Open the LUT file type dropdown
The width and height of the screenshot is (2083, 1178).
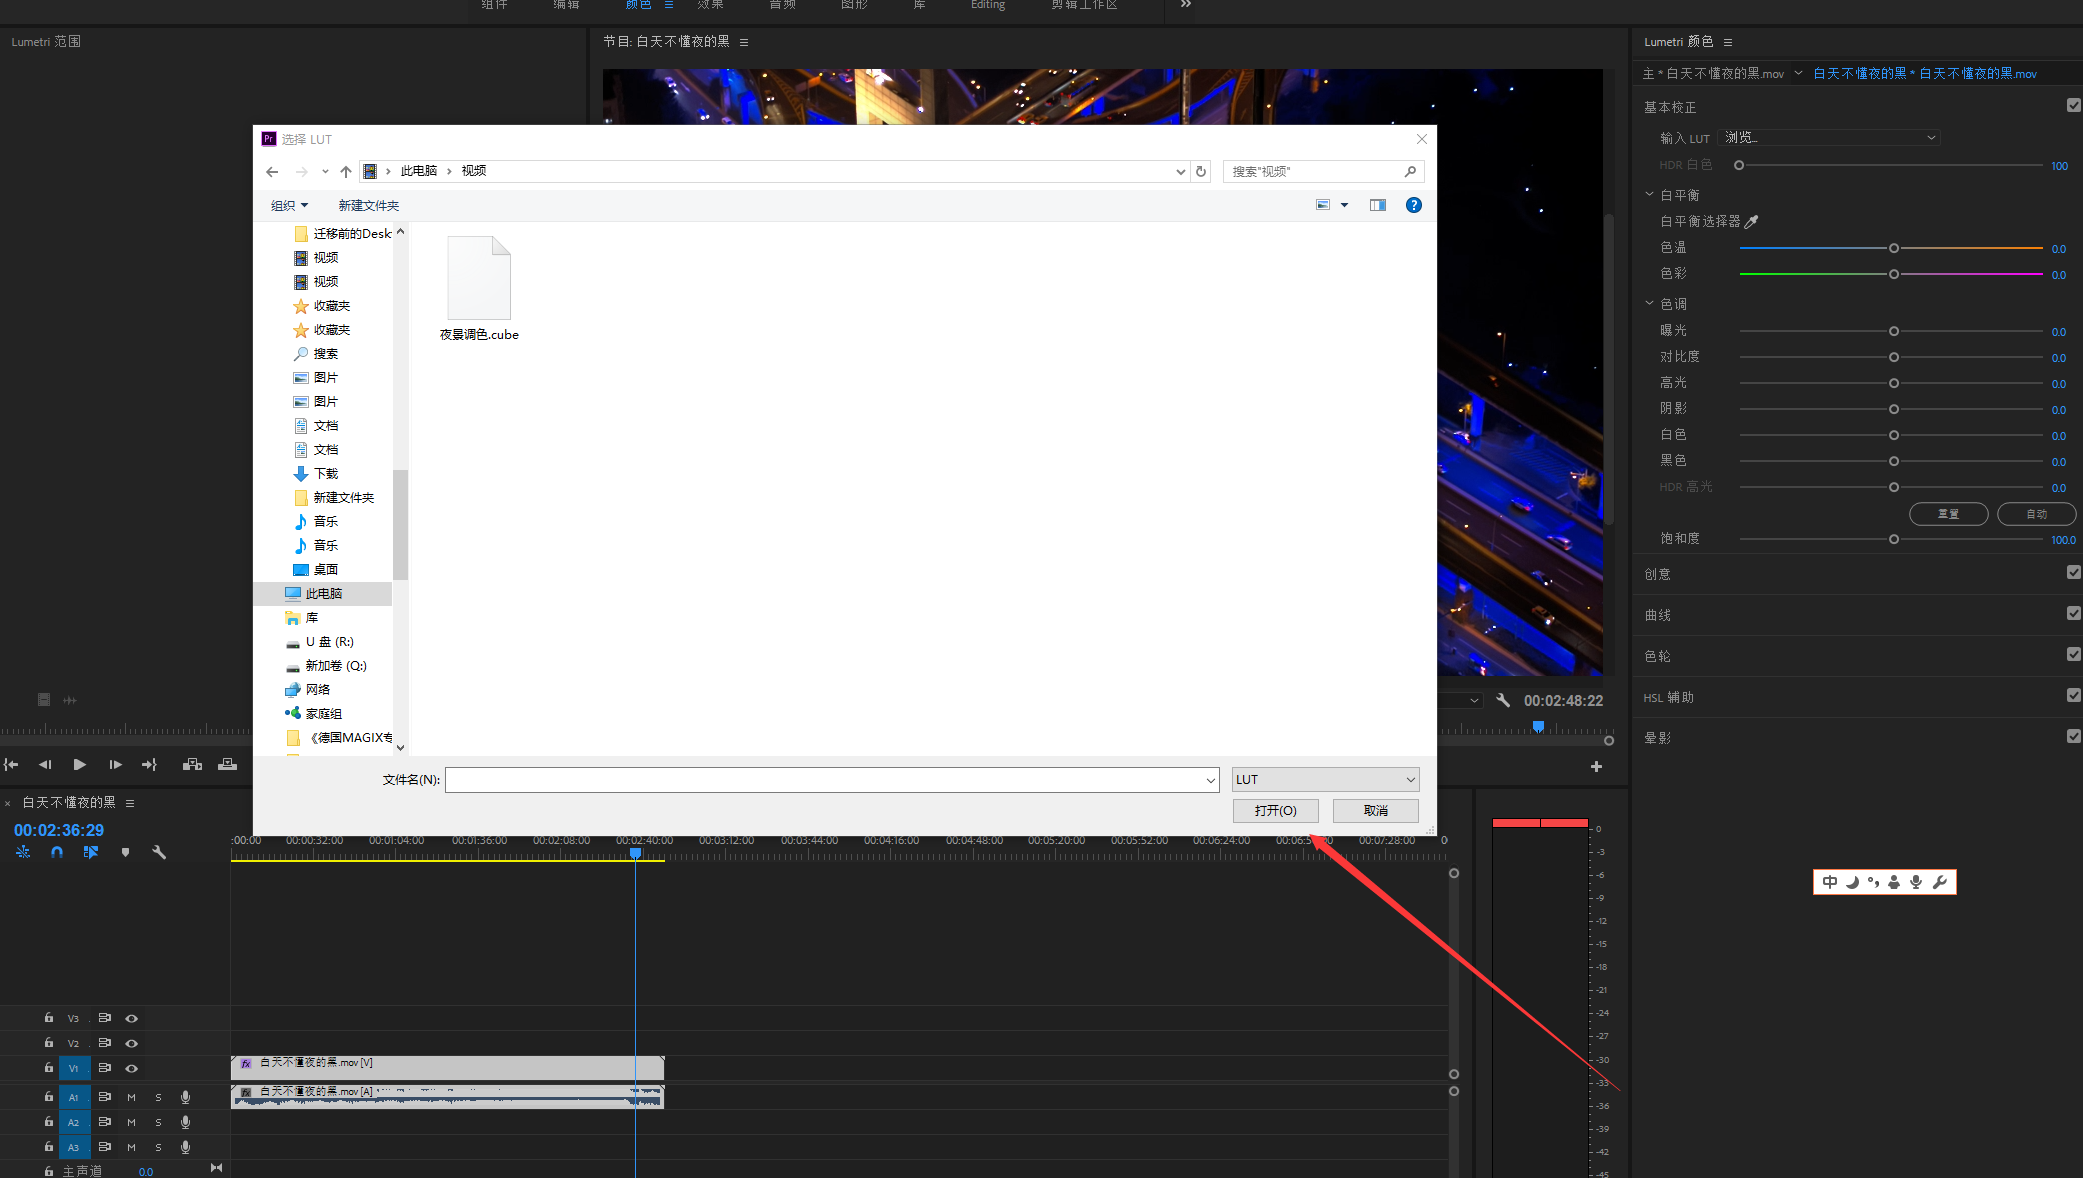point(1325,779)
